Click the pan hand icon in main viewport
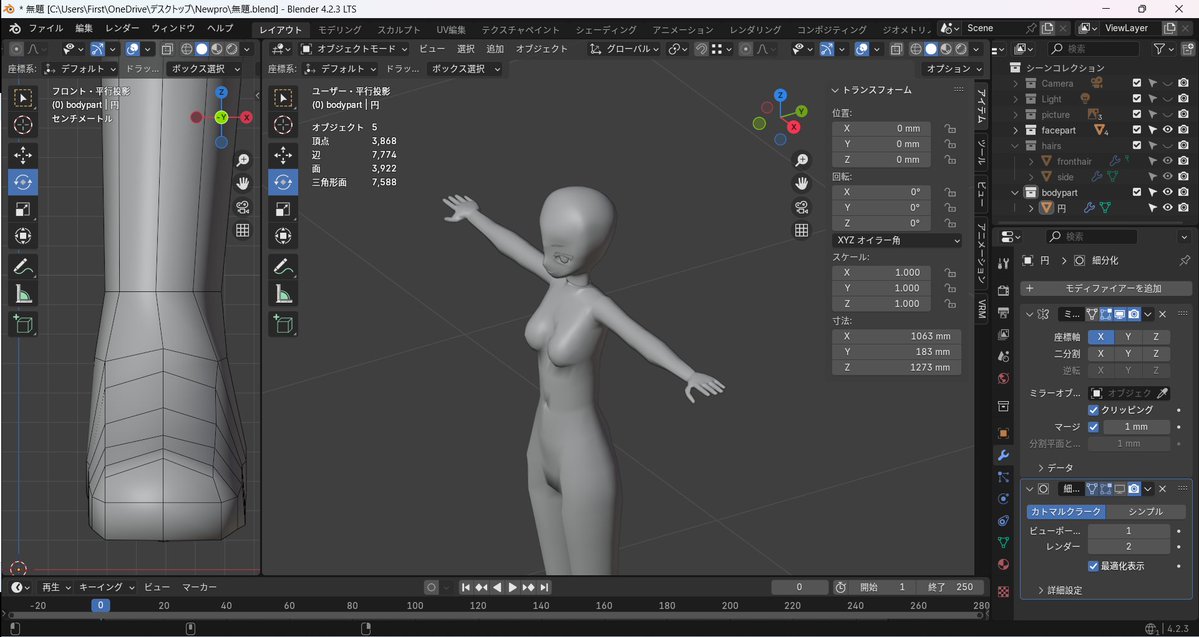The width and height of the screenshot is (1199, 637). pos(801,184)
